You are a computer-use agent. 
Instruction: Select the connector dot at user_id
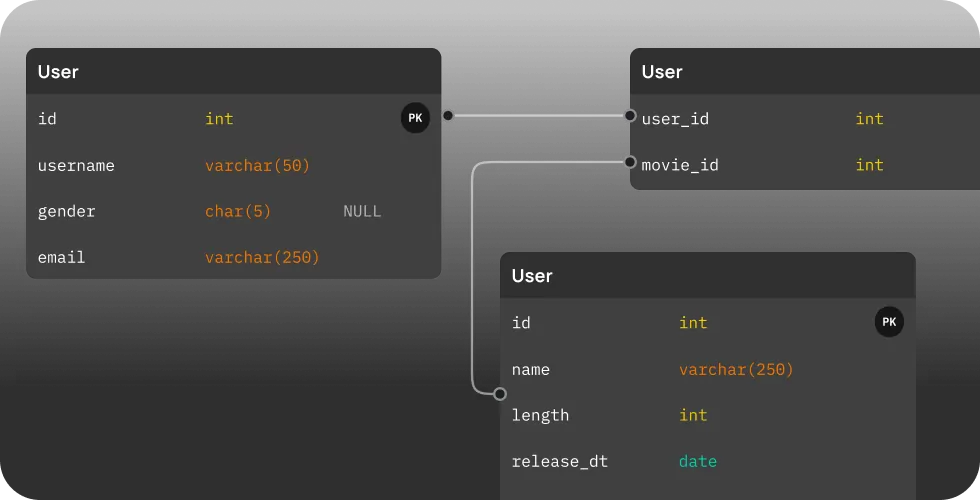(x=630, y=116)
